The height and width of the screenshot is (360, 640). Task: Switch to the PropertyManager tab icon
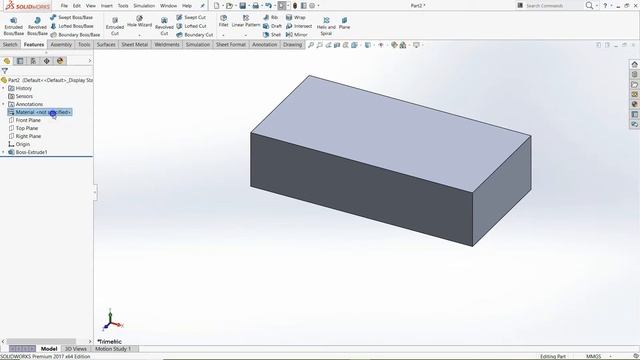click(x=20, y=61)
